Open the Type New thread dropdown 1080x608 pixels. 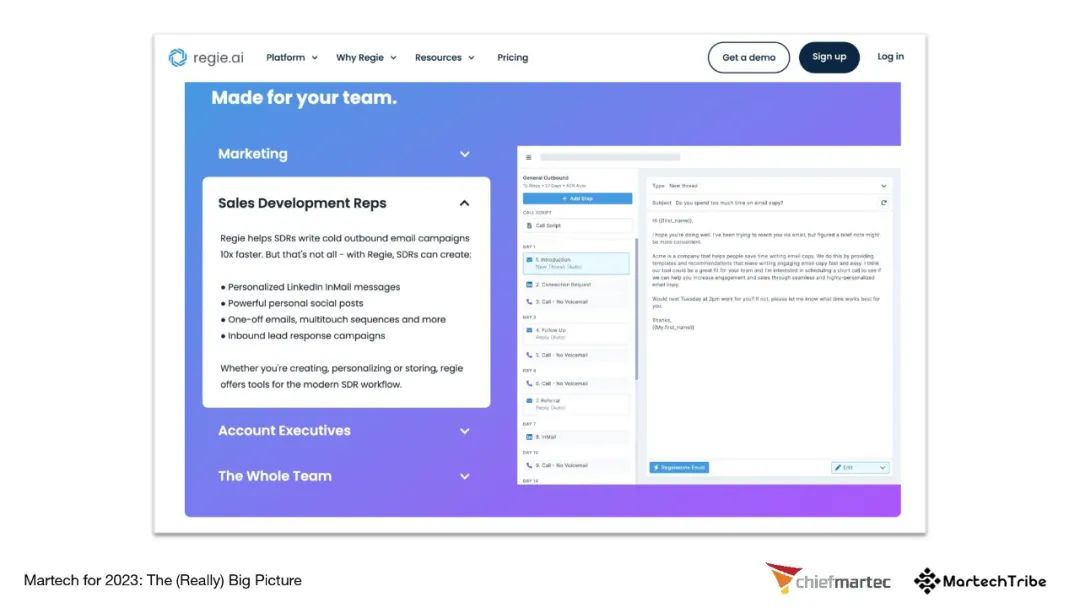click(769, 186)
